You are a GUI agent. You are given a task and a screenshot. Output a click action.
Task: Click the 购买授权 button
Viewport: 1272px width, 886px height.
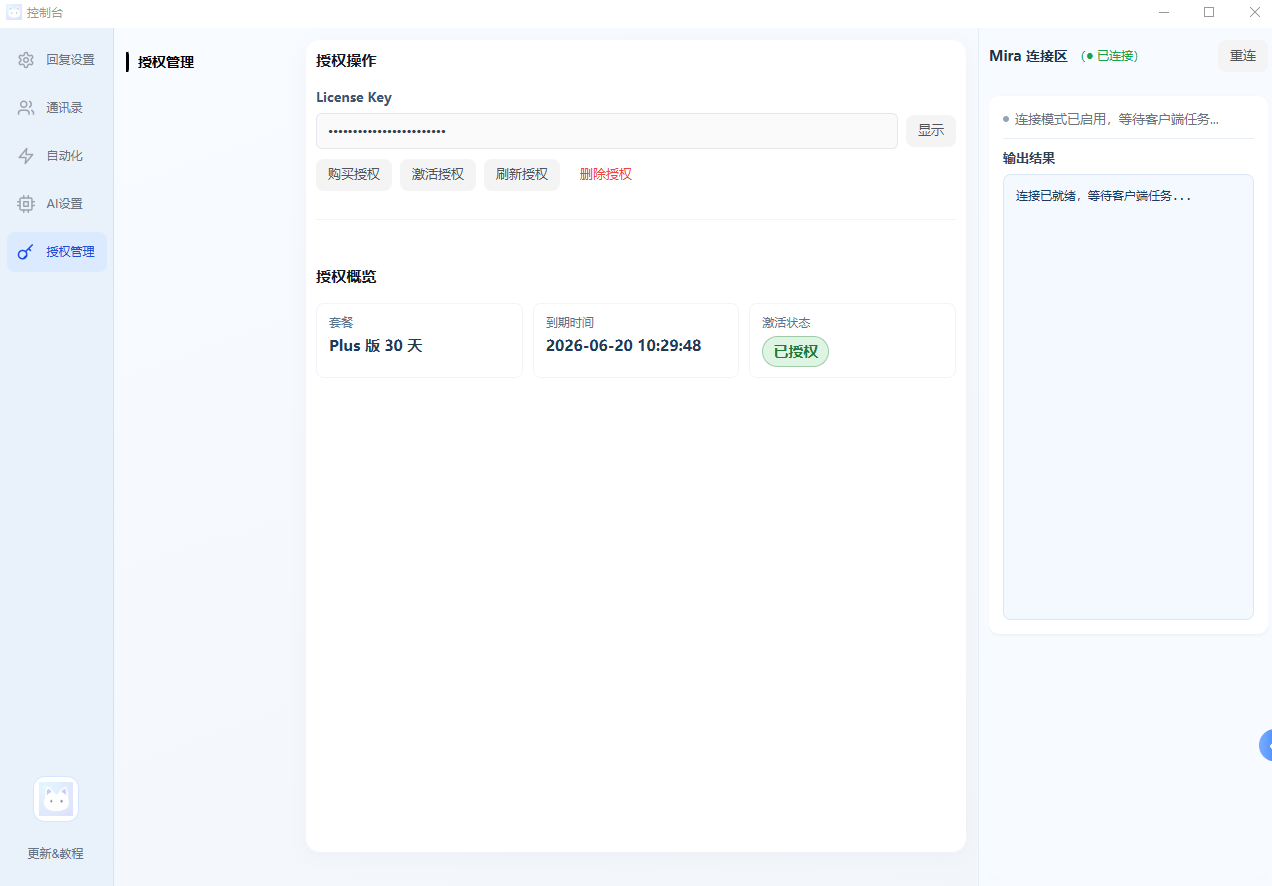(354, 174)
